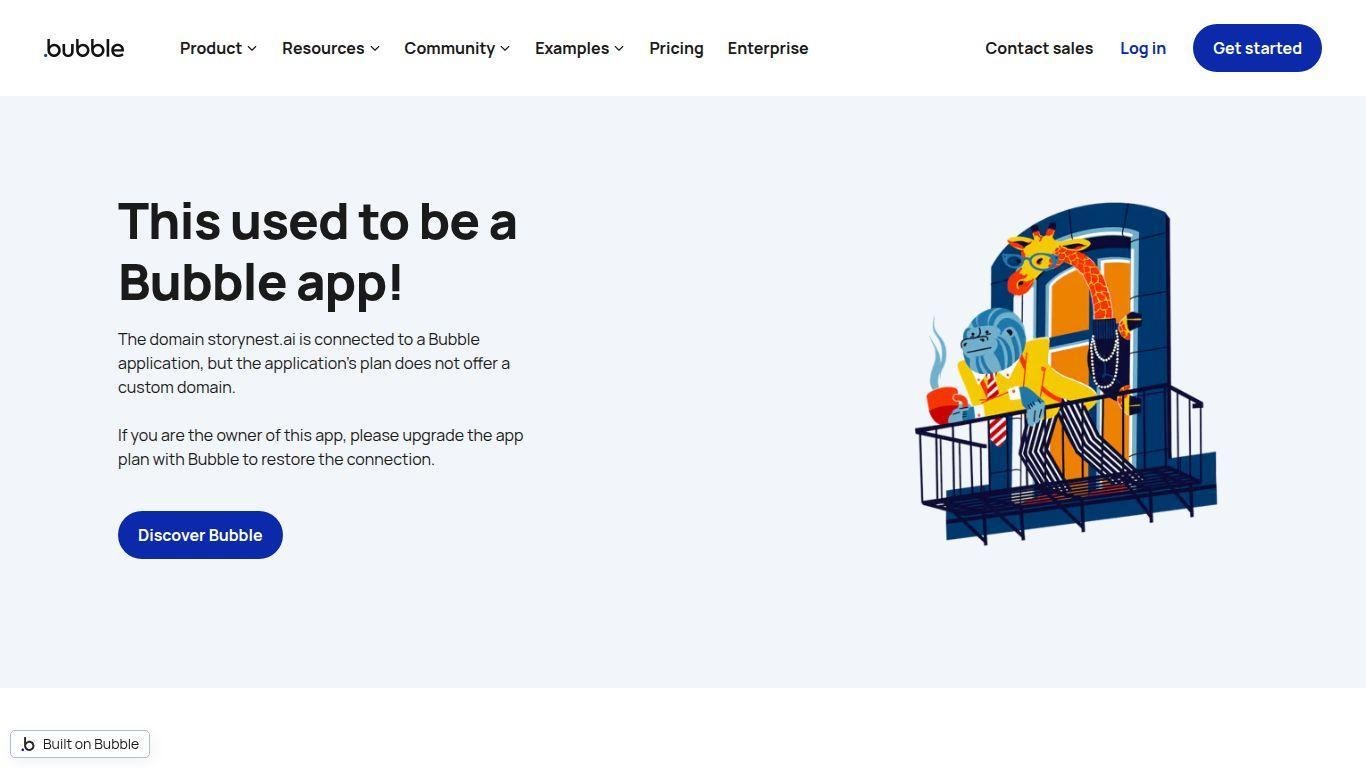1366x768 pixels.
Task: Click the Get started button
Action: point(1257,48)
